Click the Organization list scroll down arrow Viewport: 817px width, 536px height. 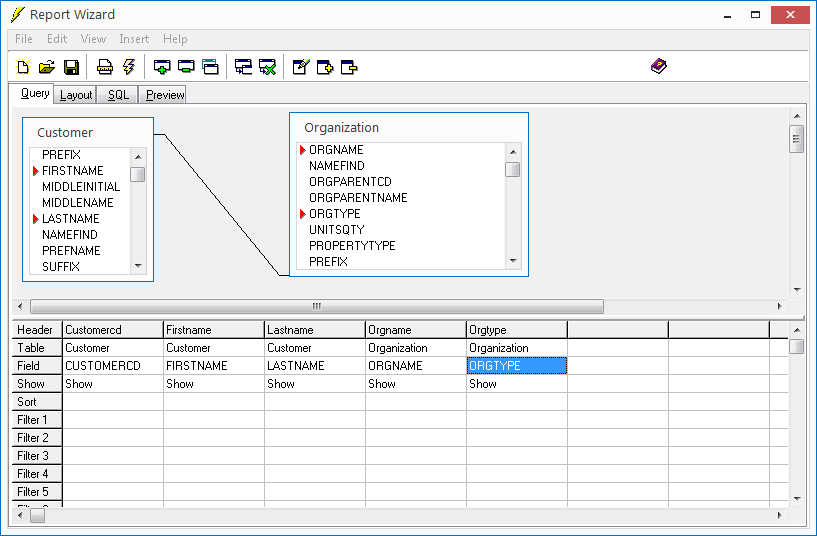coord(513,261)
